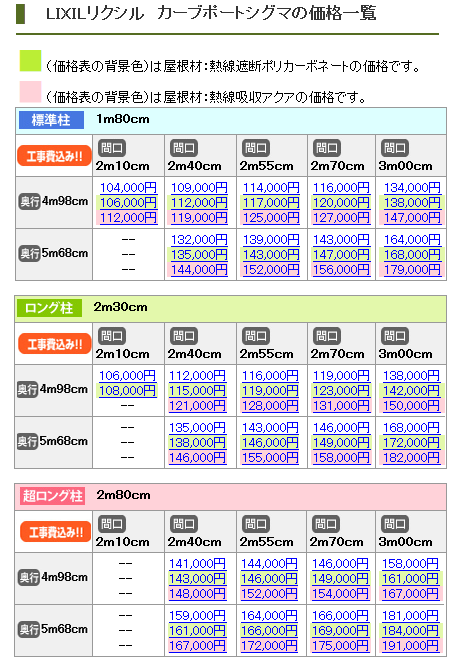Choose the 182,000円 price link
The width and height of the screenshot is (450, 665).
(411, 457)
